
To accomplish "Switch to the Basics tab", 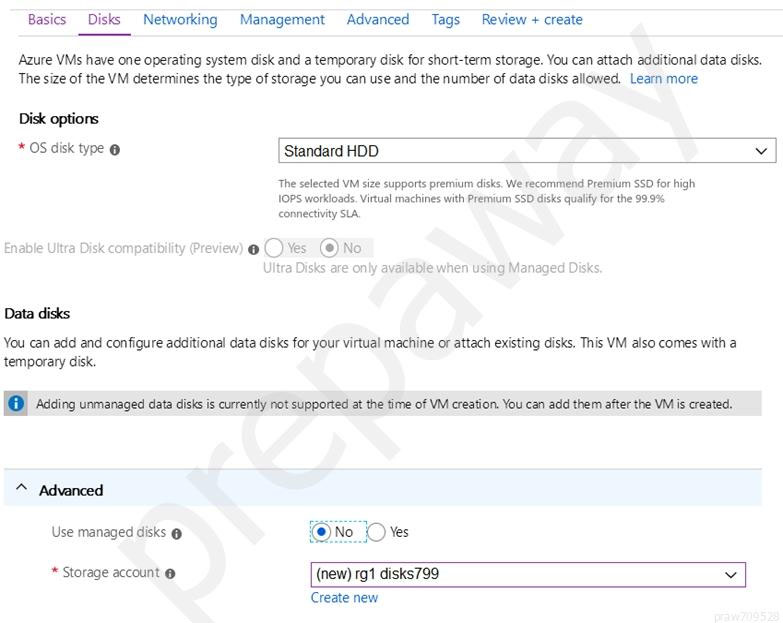I will click(x=47, y=19).
